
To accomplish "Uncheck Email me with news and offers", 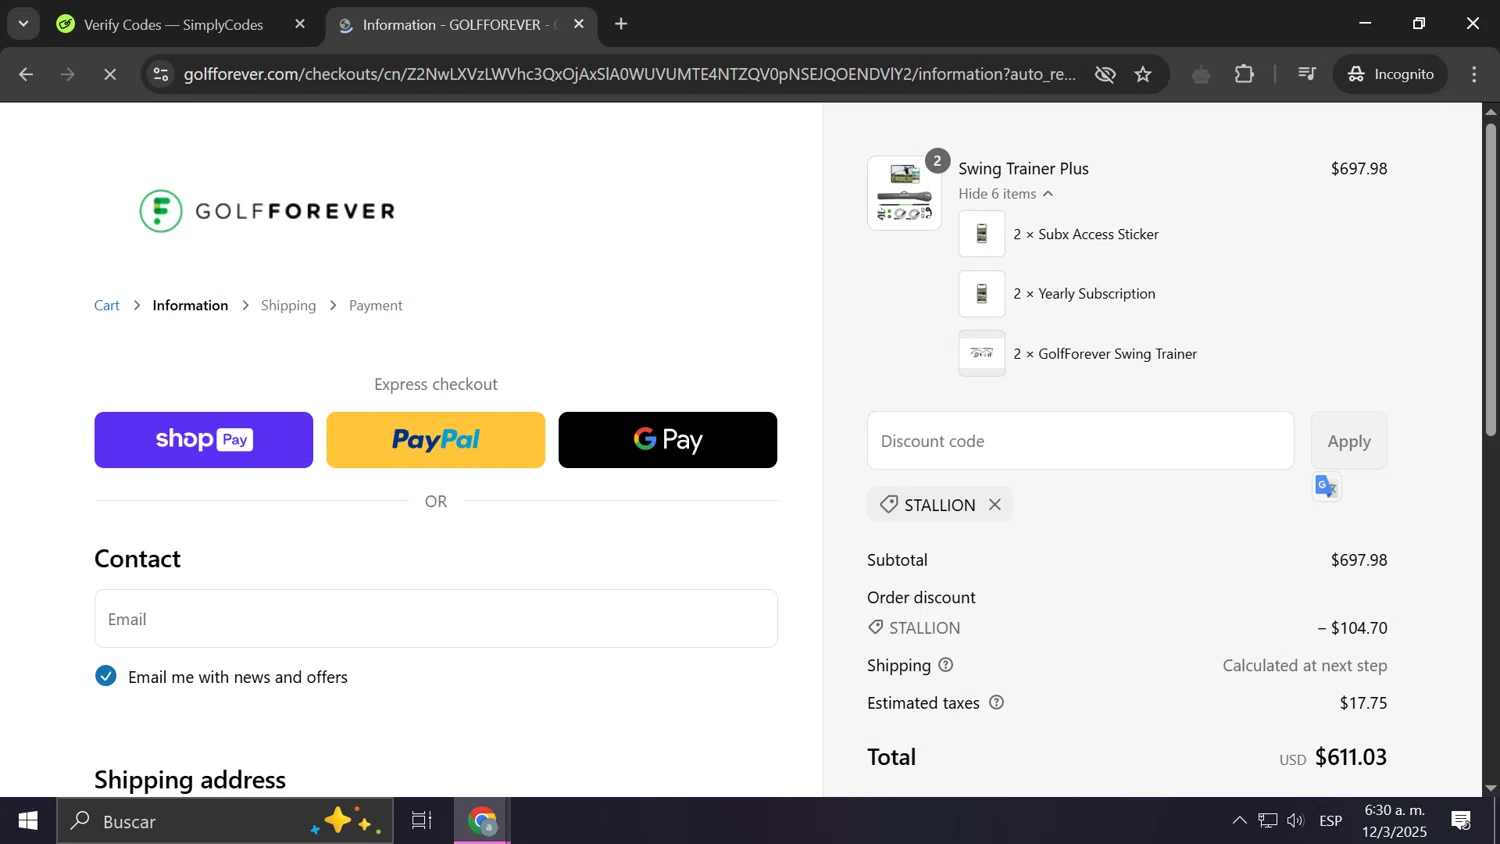I will (x=106, y=677).
